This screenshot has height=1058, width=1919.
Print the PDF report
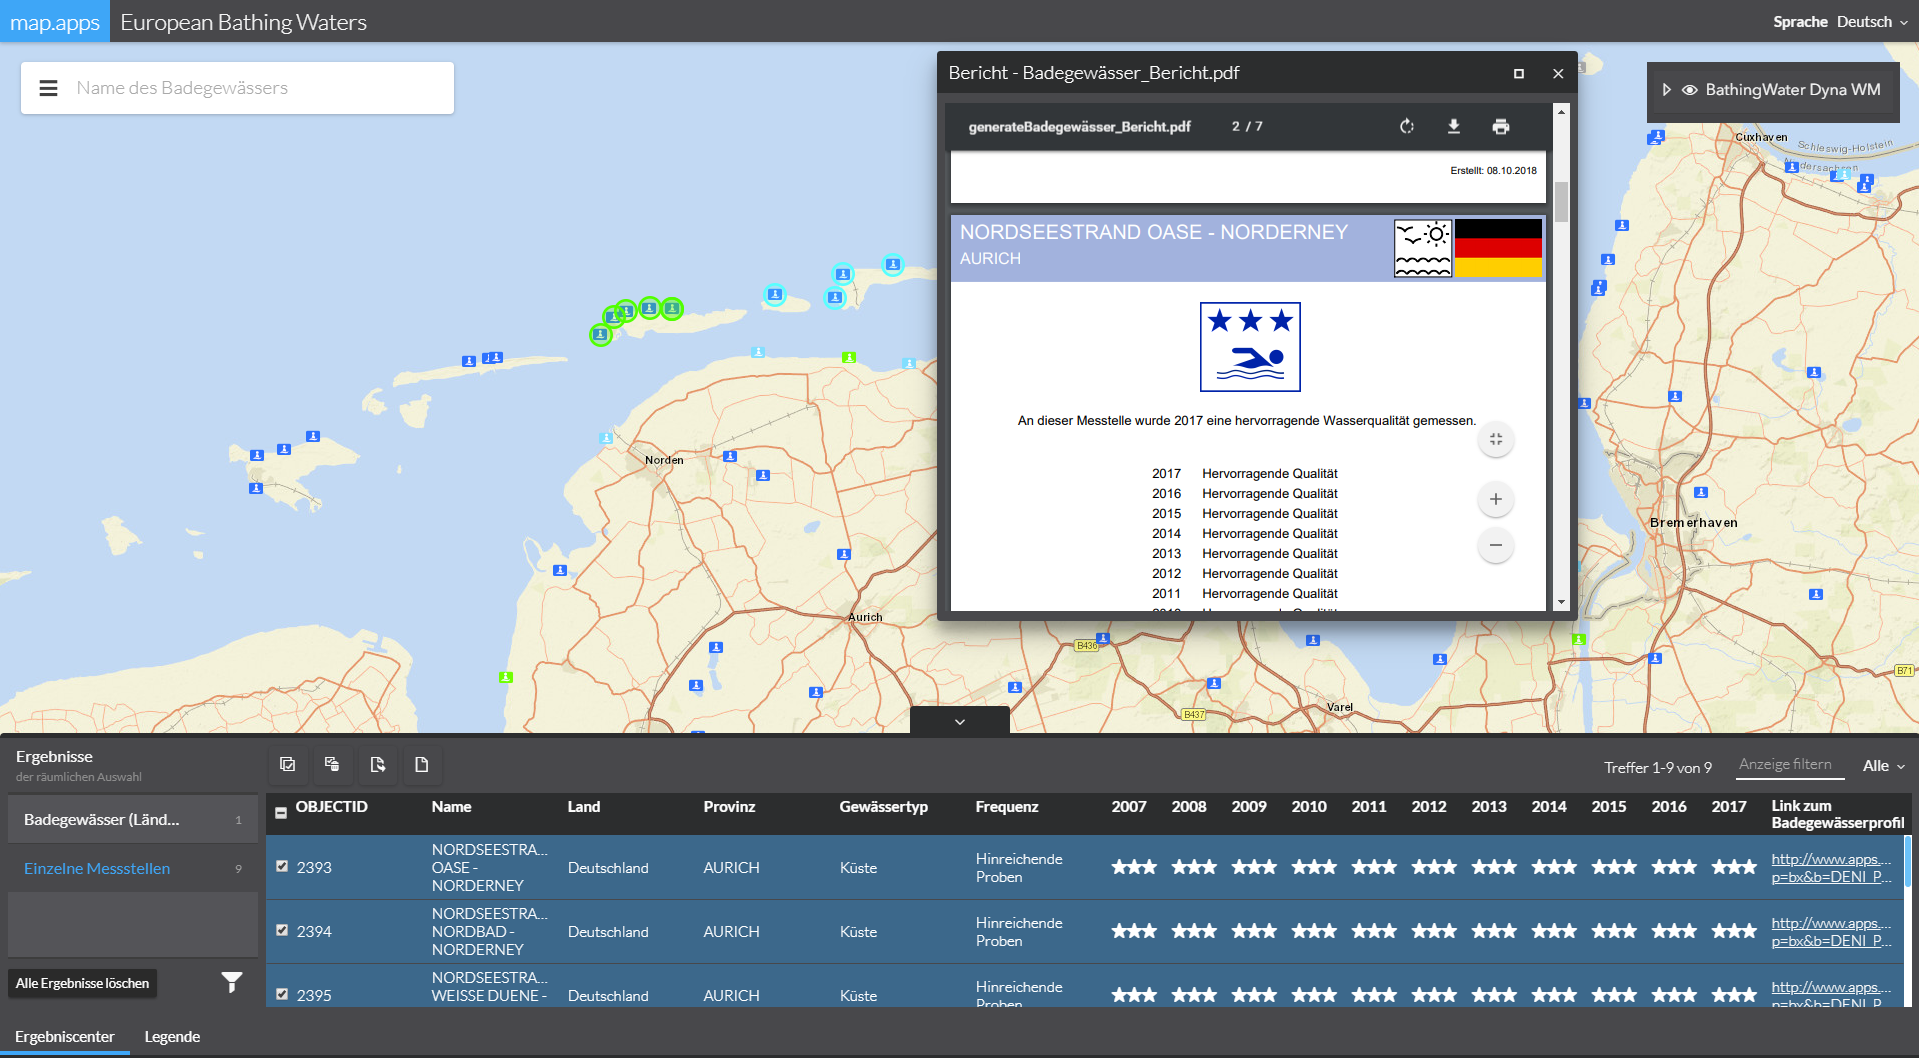[x=1501, y=126]
